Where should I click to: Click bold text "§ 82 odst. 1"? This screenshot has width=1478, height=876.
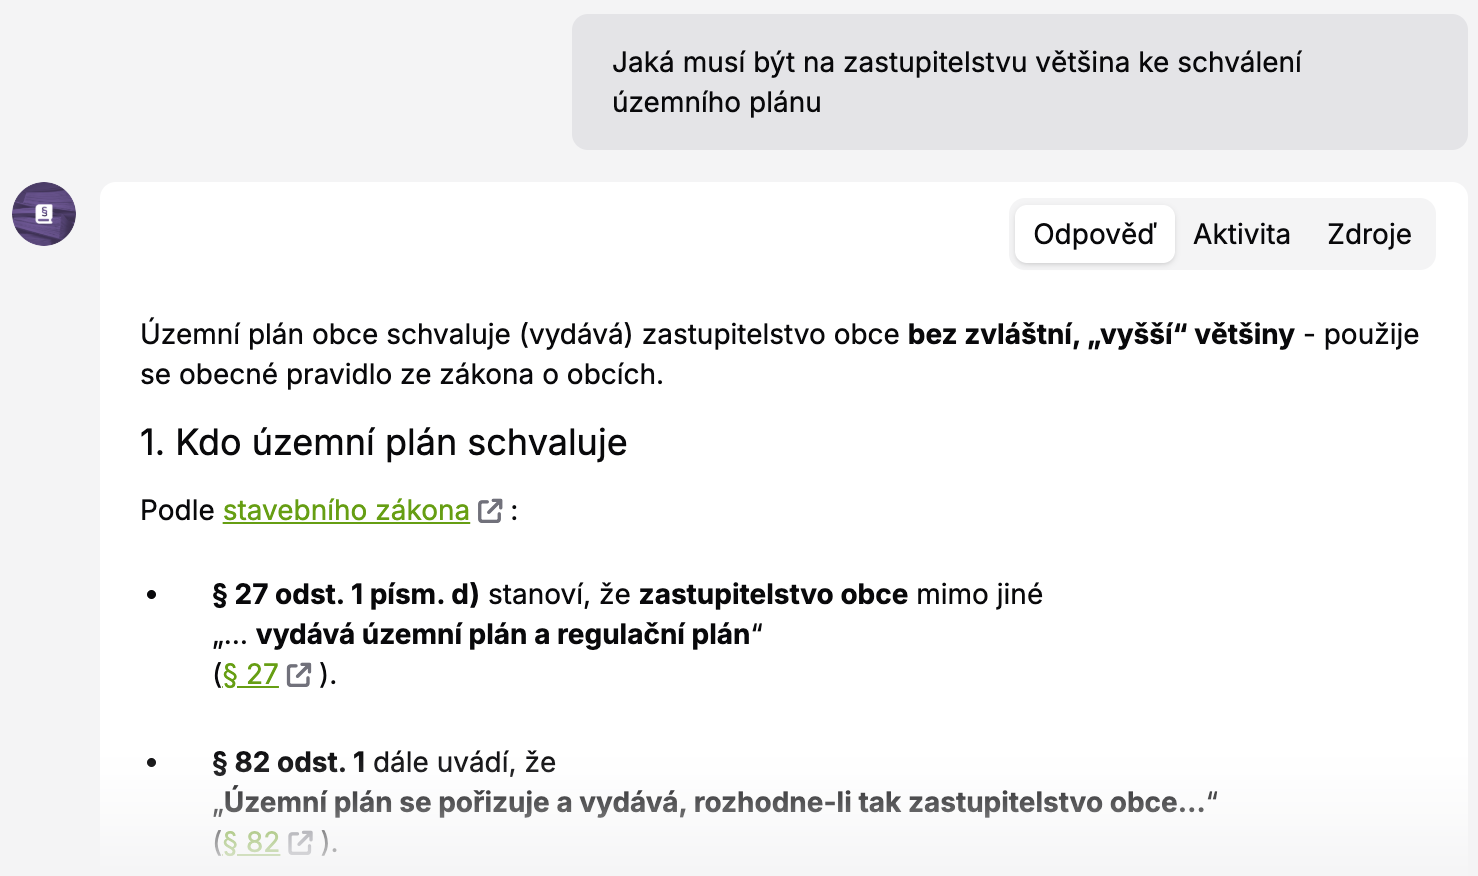[x=289, y=763]
